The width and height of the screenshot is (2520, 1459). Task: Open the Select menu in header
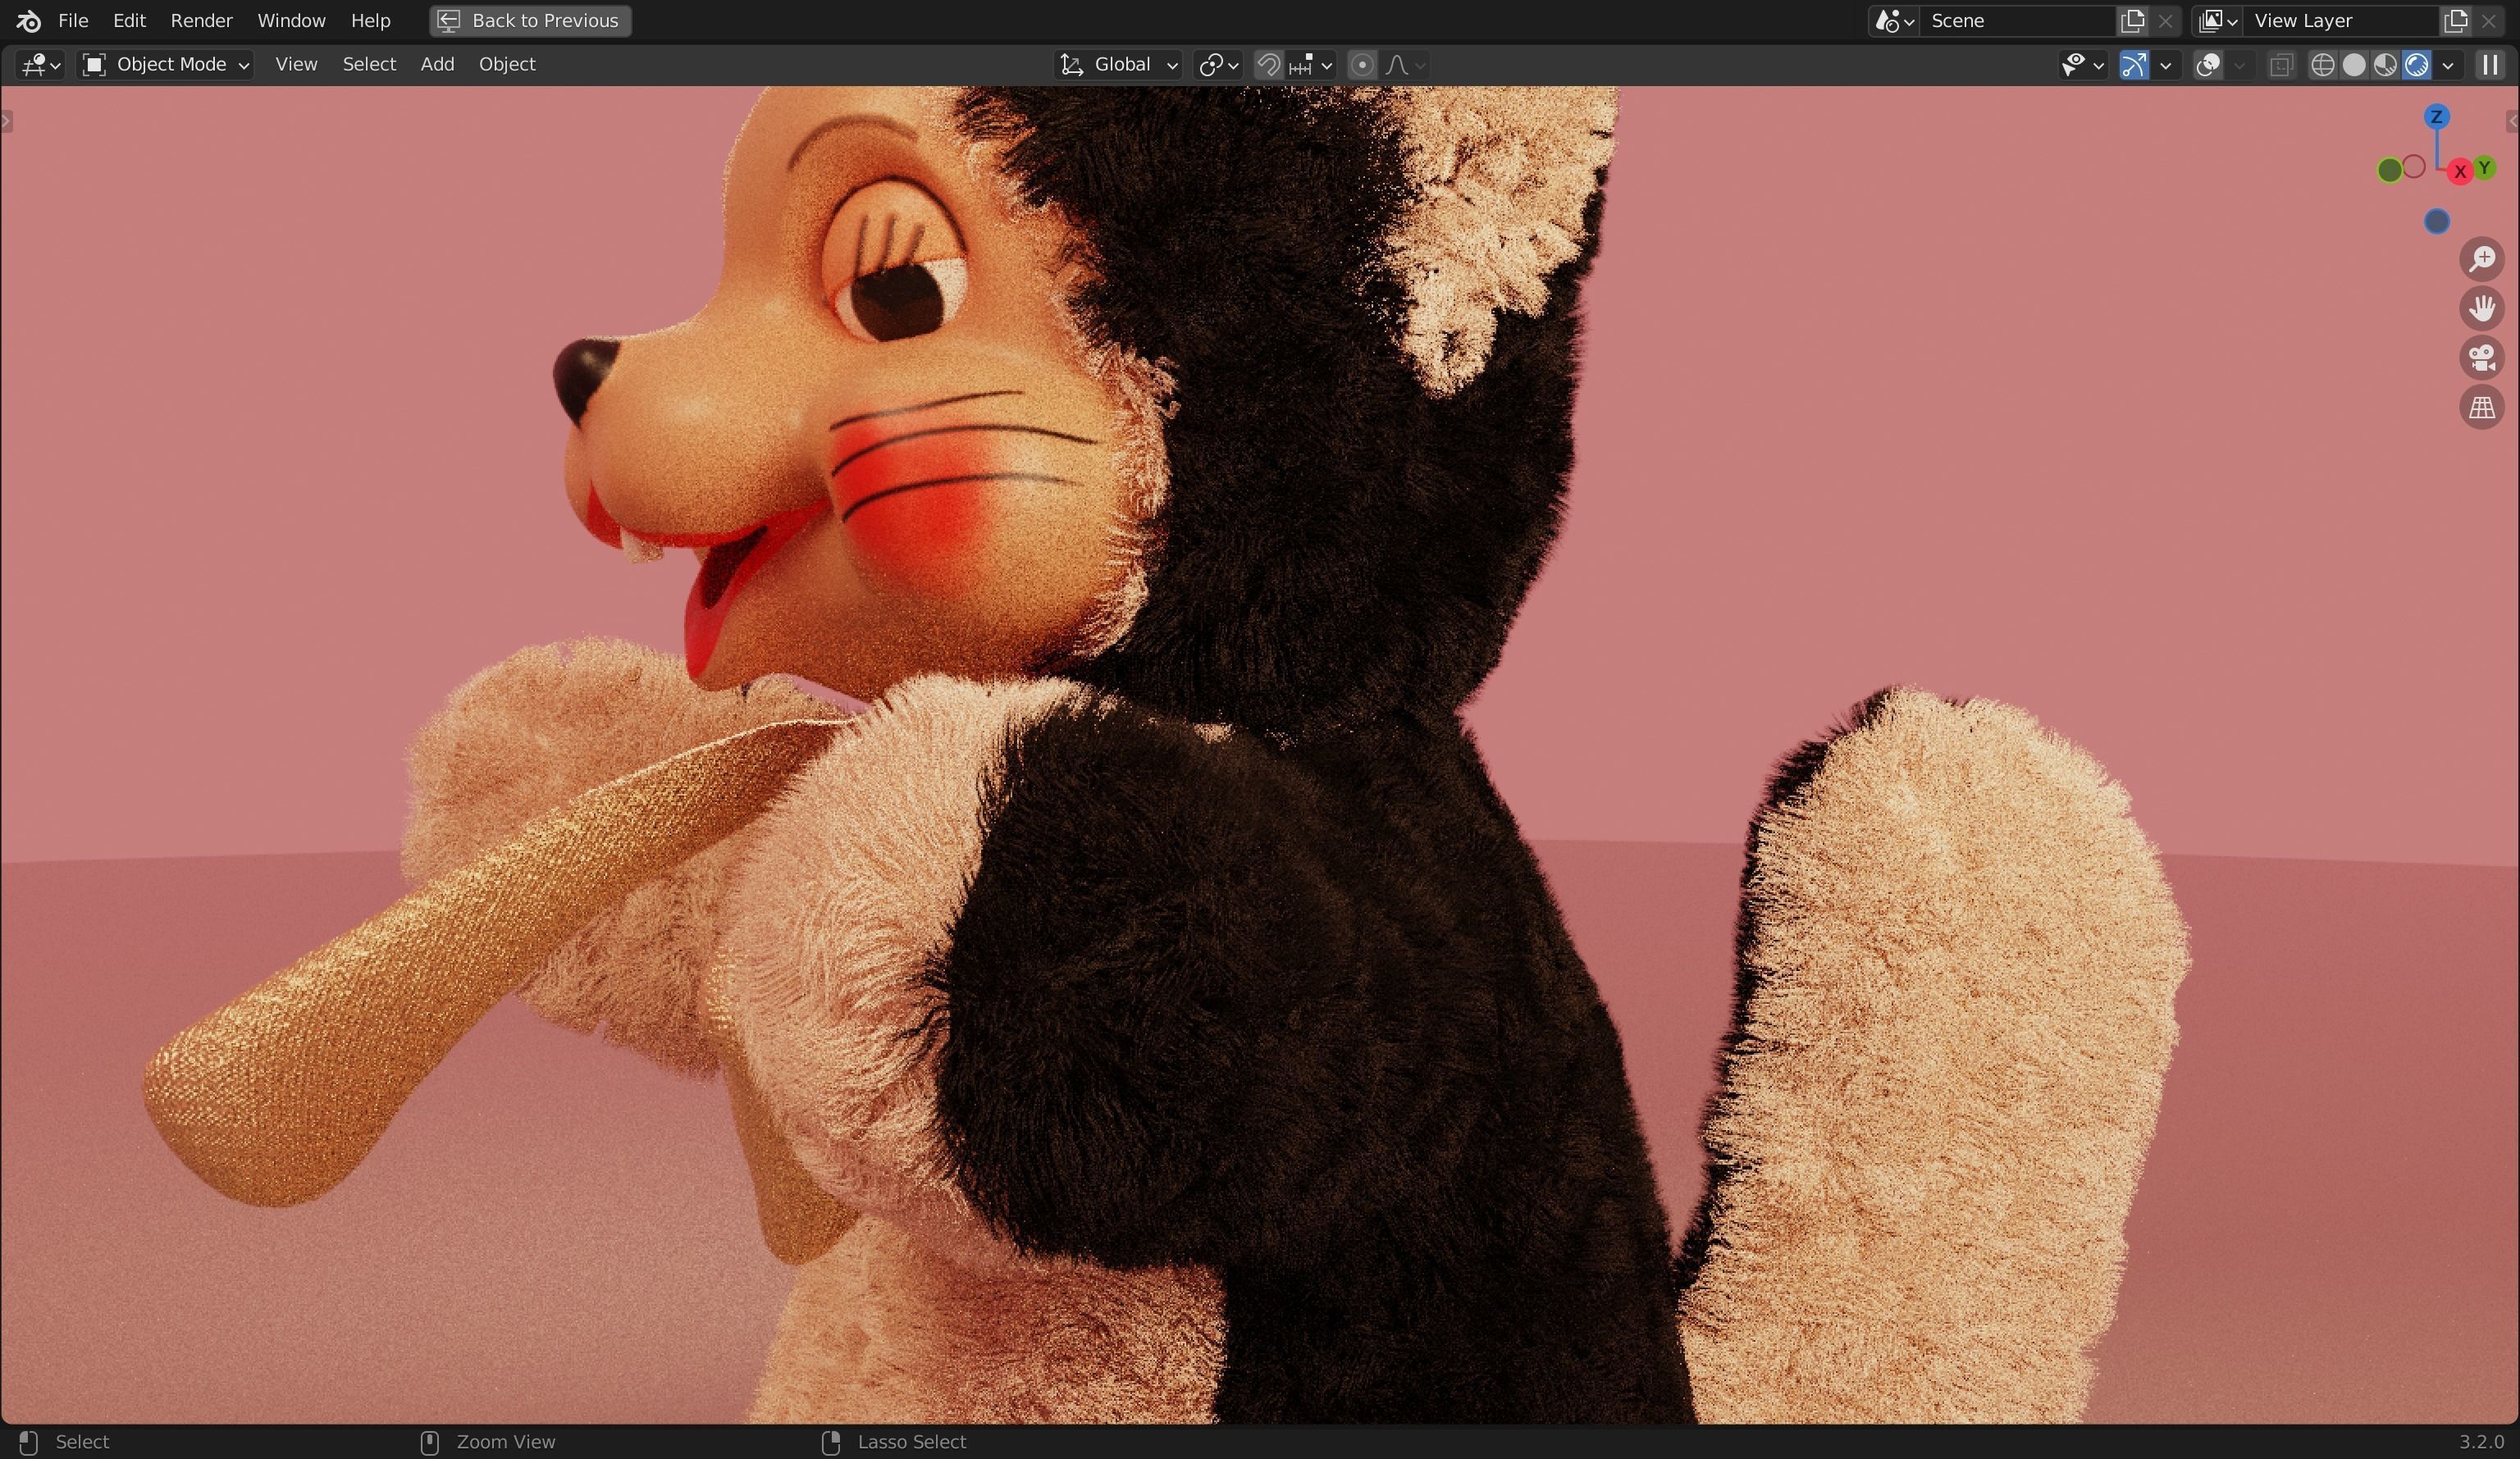pos(369,65)
